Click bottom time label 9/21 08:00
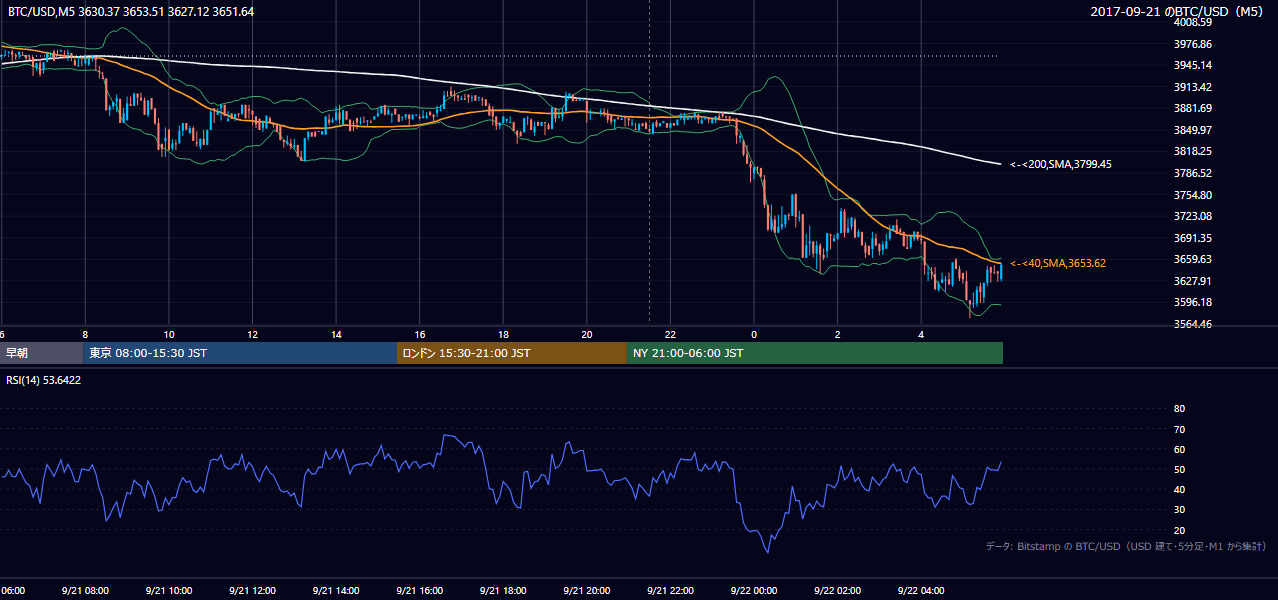 pos(85,590)
